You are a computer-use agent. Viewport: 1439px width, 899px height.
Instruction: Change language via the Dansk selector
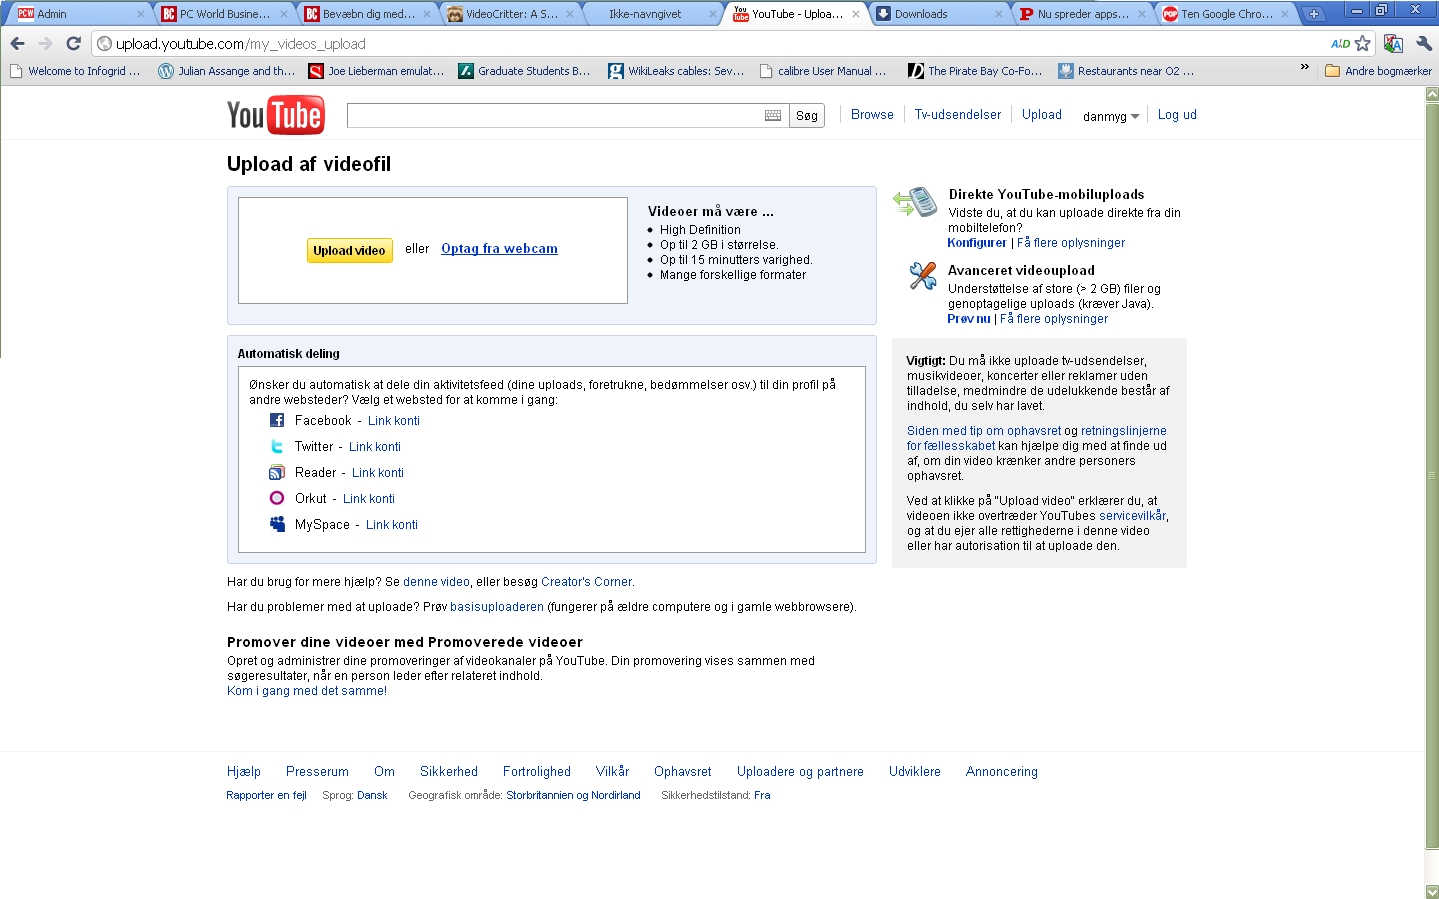[x=372, y=796]
